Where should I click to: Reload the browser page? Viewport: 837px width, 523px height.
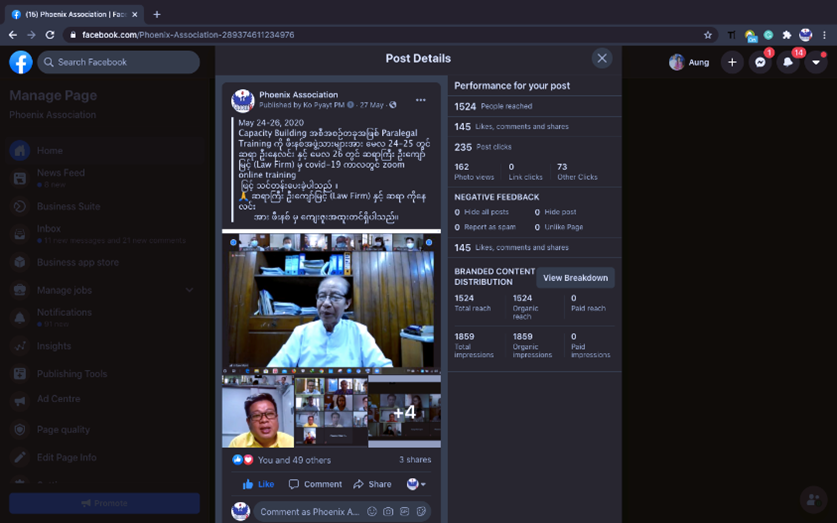click(50, 35)
